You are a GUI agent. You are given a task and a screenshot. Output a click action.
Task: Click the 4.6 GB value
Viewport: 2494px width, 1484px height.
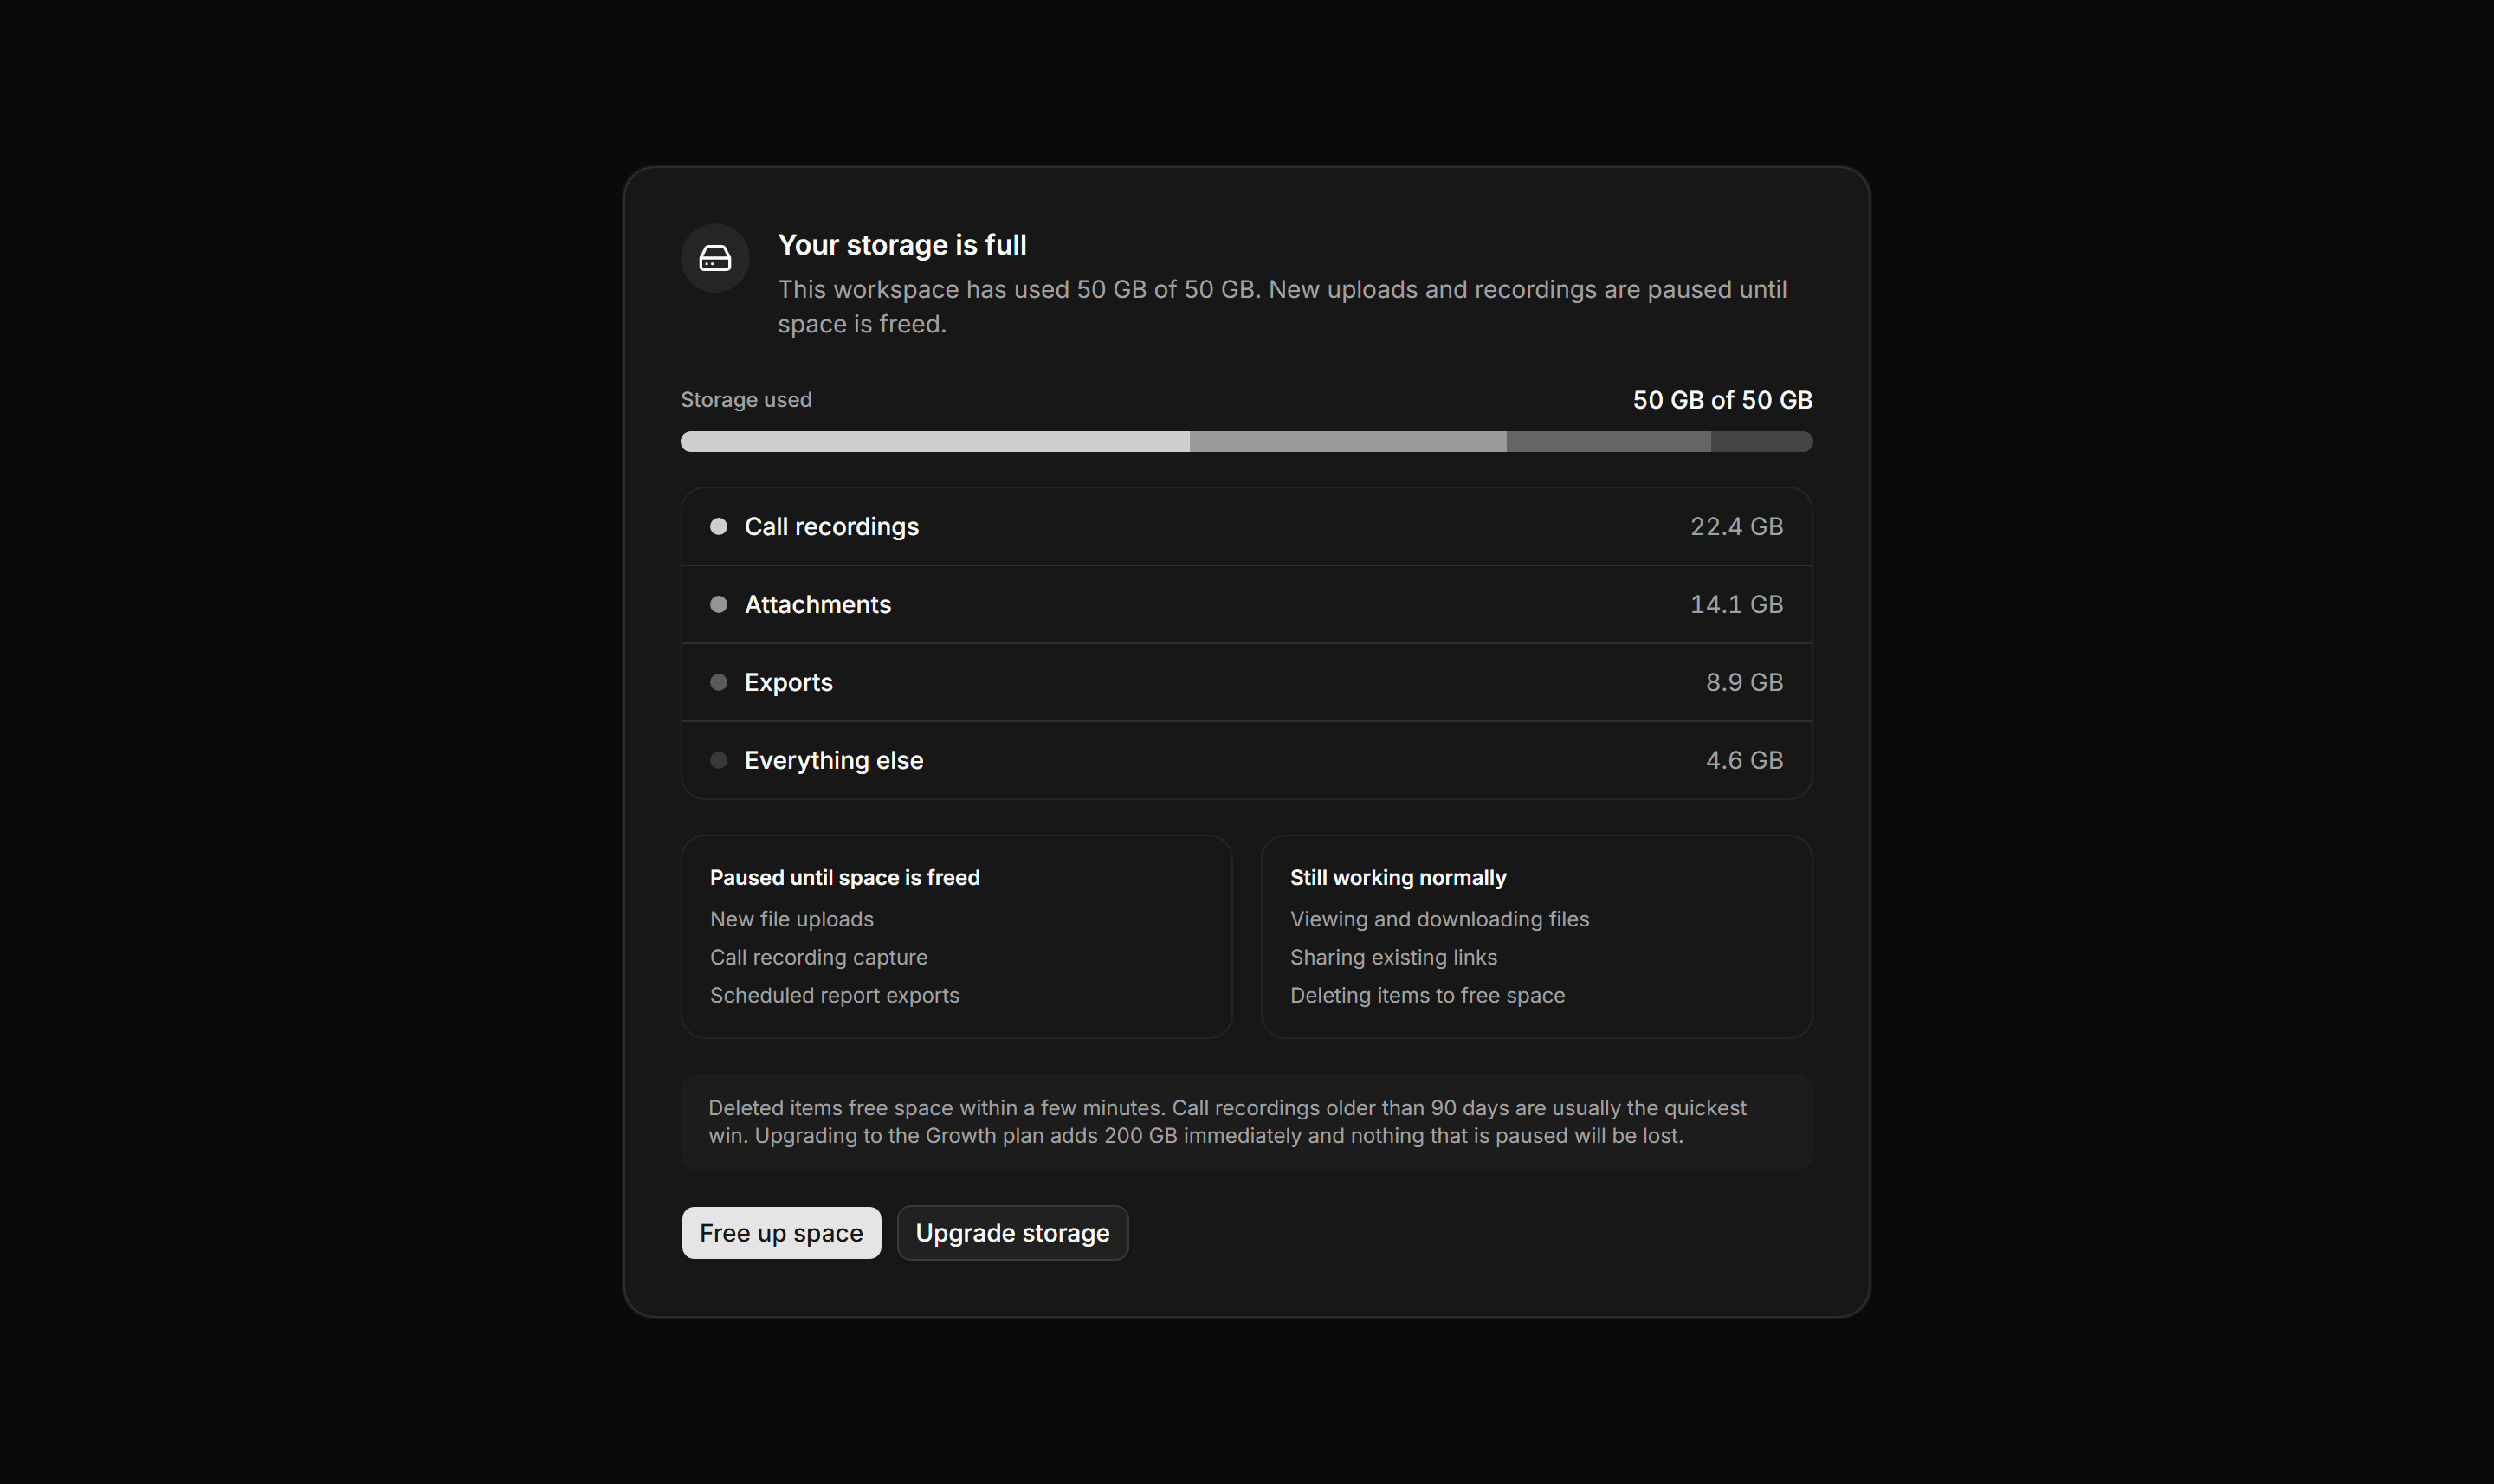pyautogui.click(x=1744, y=760)
